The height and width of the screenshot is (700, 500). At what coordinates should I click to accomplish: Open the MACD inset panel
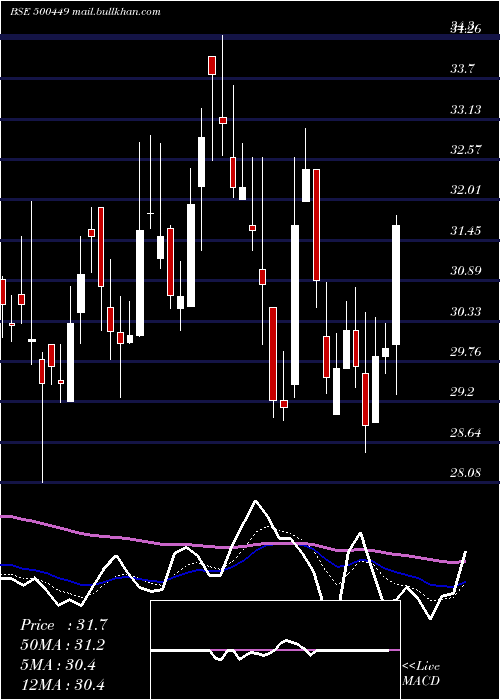275,650
